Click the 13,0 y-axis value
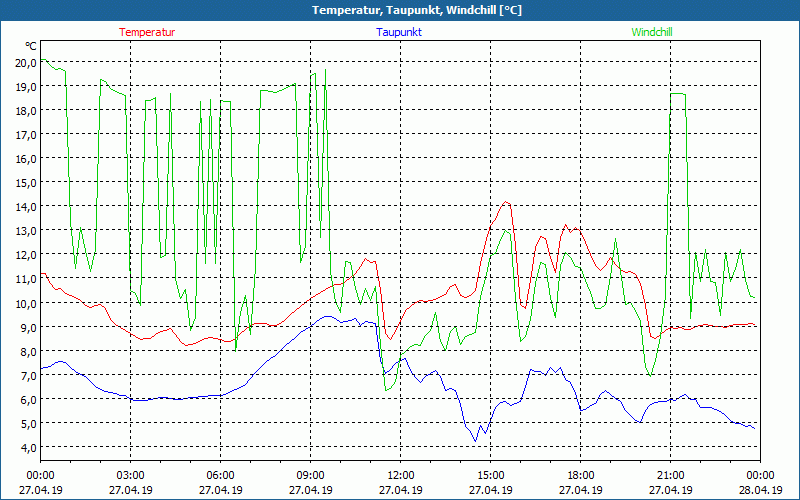 (27, 231)
